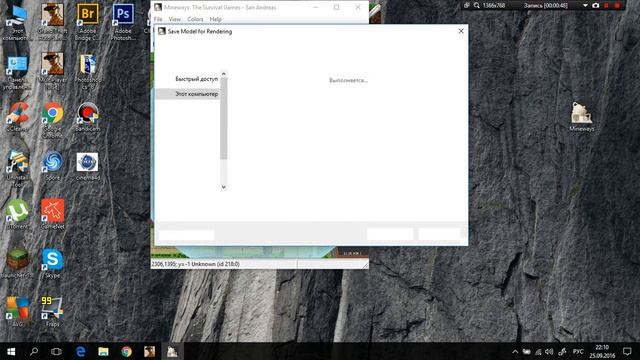Viewport: 640px width, 360px height.
Task: Click the recorder bar magnifier icon
Action: 476,5
